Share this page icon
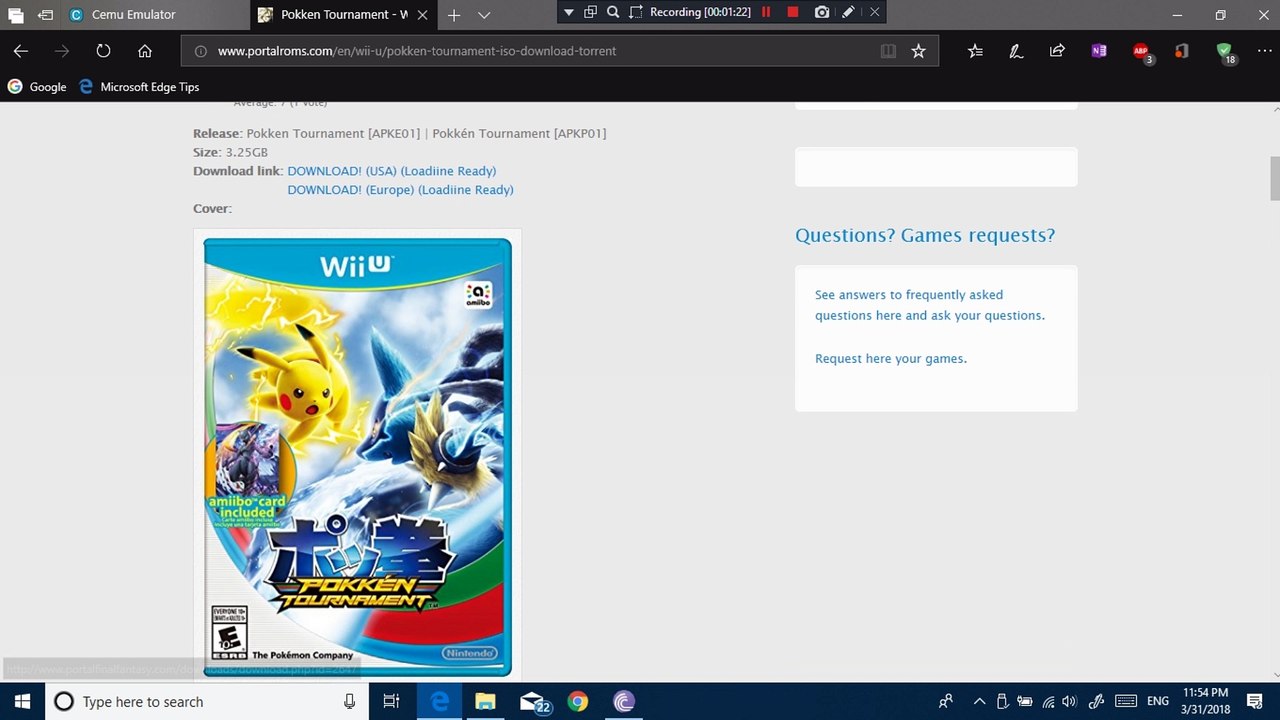The height and width of the screenshot is (720, 1280). tap(1057, 51)
